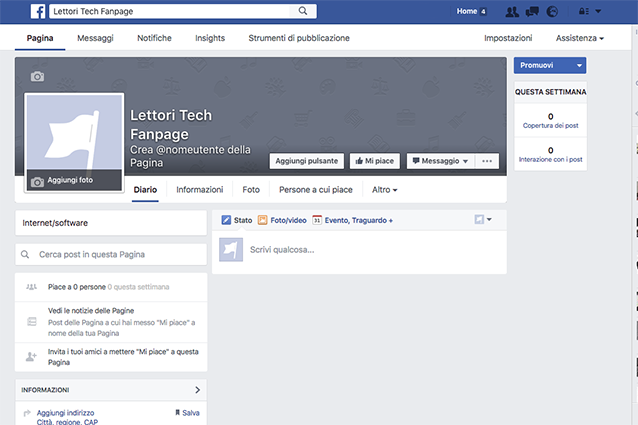Click Piace a 0 persone row
This screenshot has height=425, width=638.
pos(111,287)
